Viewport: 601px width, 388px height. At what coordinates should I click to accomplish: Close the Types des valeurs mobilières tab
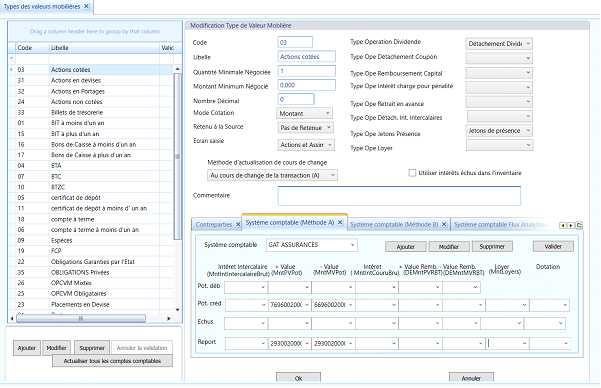pyautogui.click(x=86, y=6)
